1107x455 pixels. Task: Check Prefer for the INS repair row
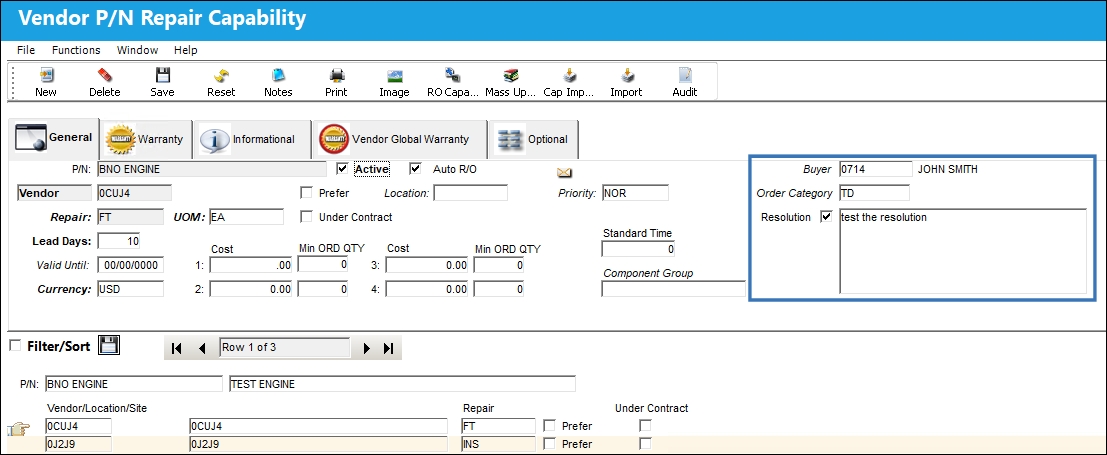click(549, 444)
